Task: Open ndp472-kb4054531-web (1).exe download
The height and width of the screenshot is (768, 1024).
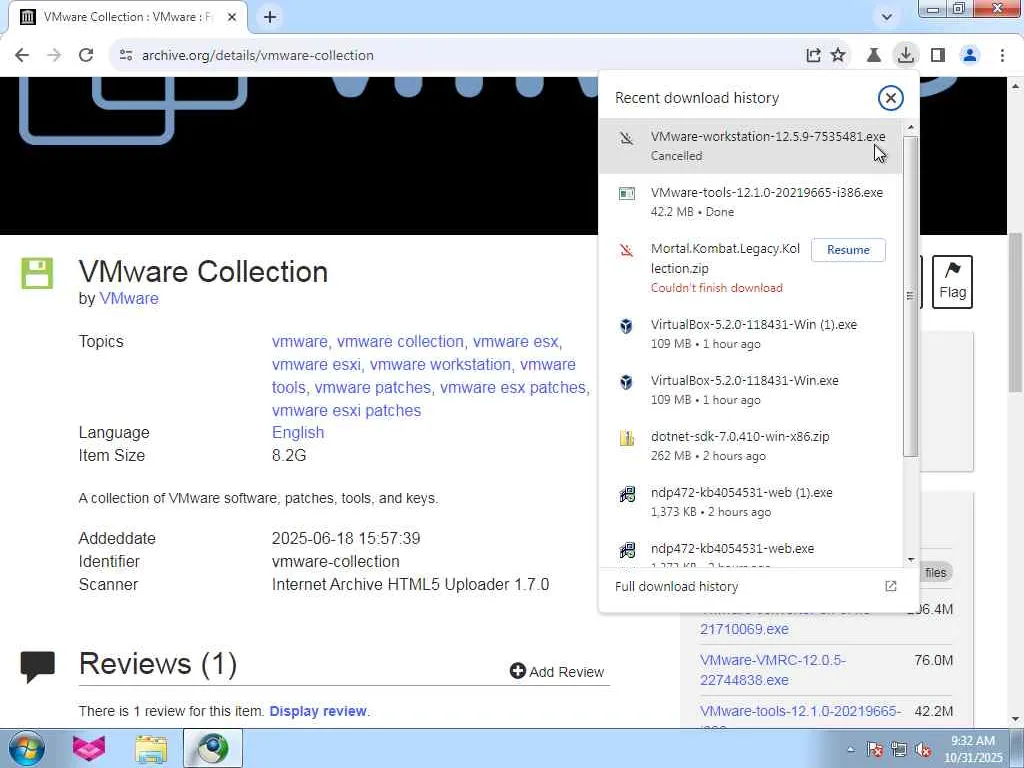Action: tap(750, 502)
